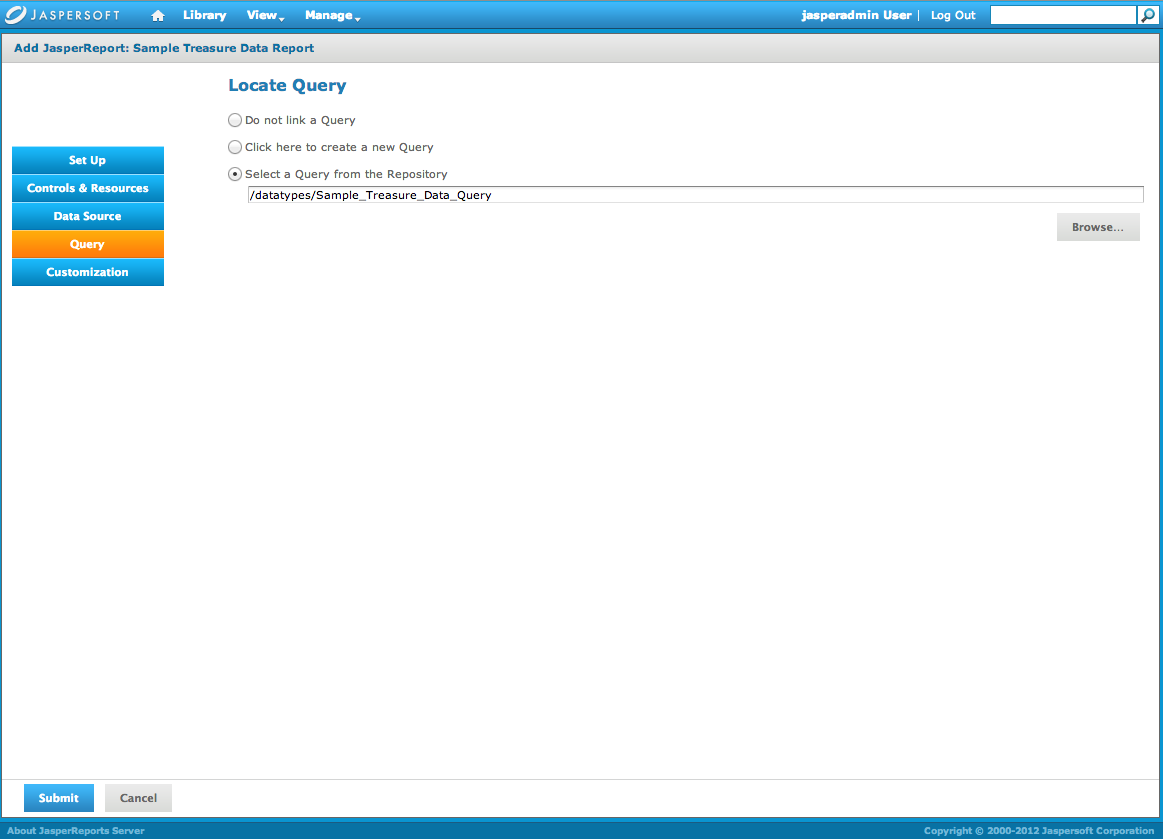1163x839 pixels.
Task: Select 'Select a Query from the Repository'
Action: coord(234,174)
